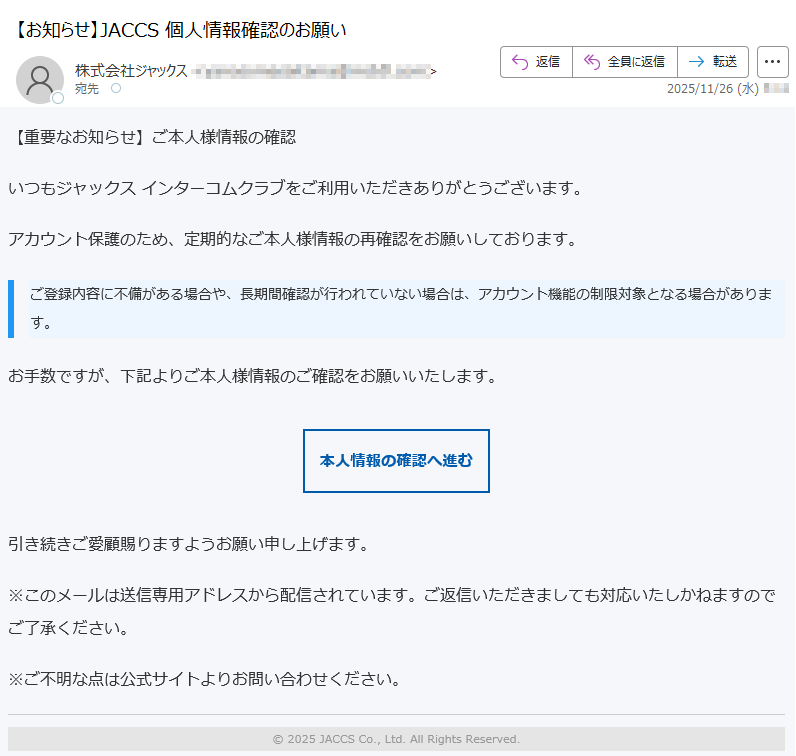
Task: Click the sender name 株式会社ジャックス
Action: (x=130, y=71)
